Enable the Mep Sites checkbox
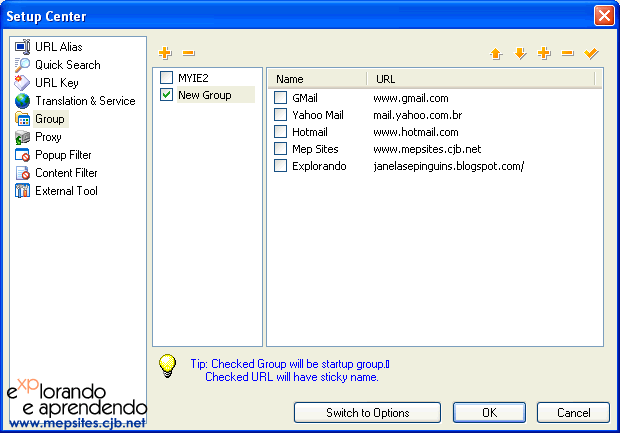620x433 pixels. [280, 148]
